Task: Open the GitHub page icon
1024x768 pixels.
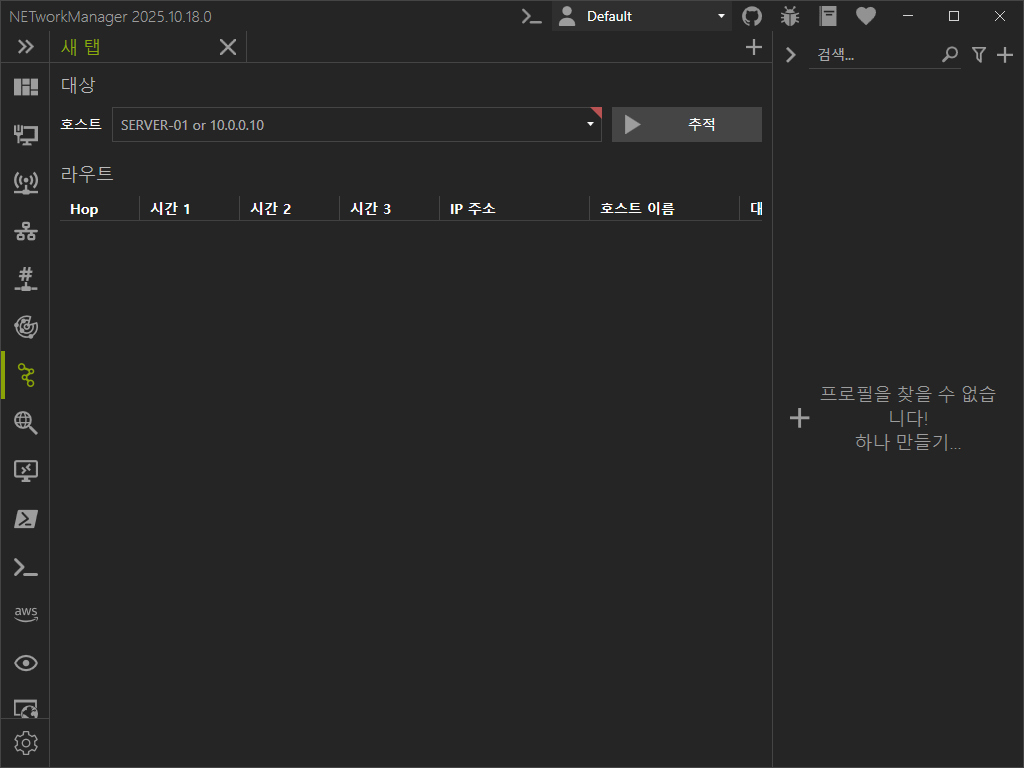Action: 752,16
